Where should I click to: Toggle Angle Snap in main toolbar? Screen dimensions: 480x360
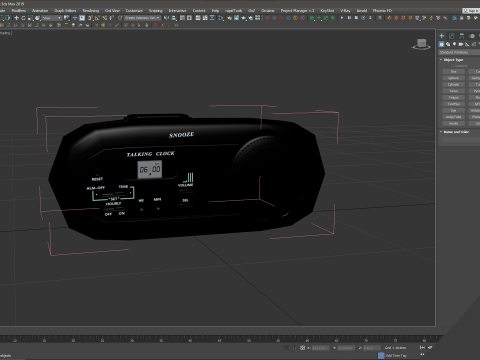coord(97,18)
